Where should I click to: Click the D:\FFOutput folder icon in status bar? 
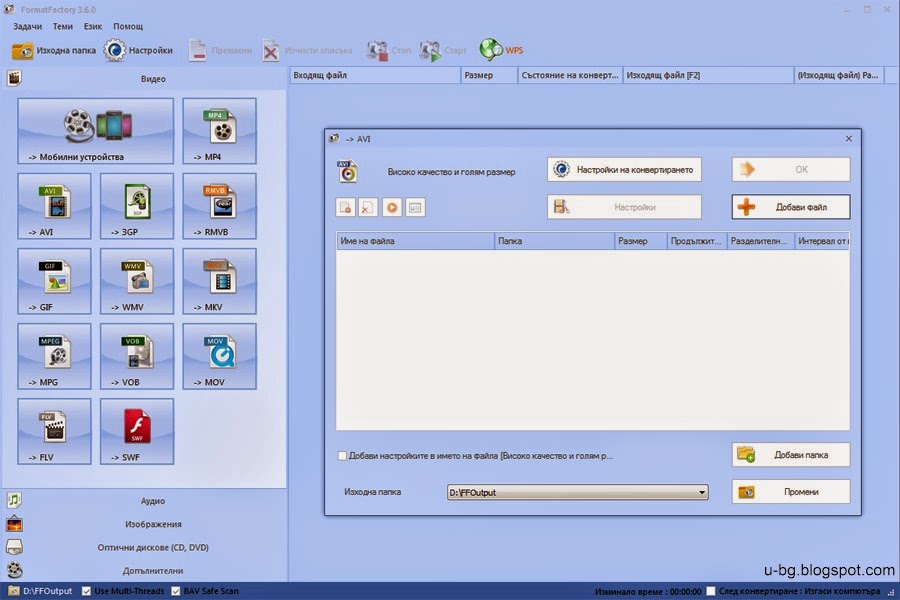[14, 591]
